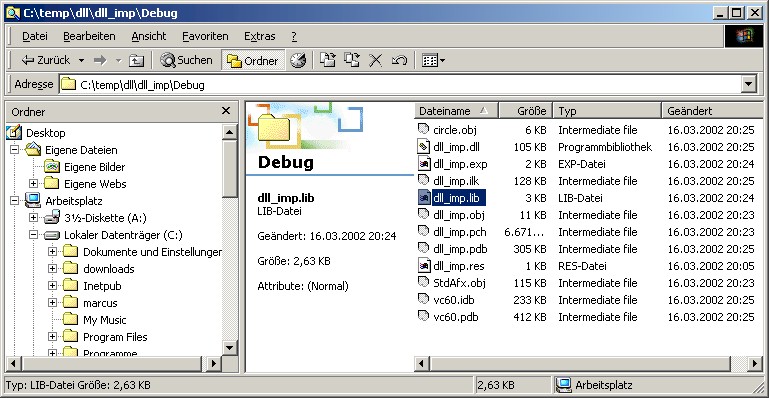Select the downloads folder in tree
The image size is (769, 398).
(108, 269)
